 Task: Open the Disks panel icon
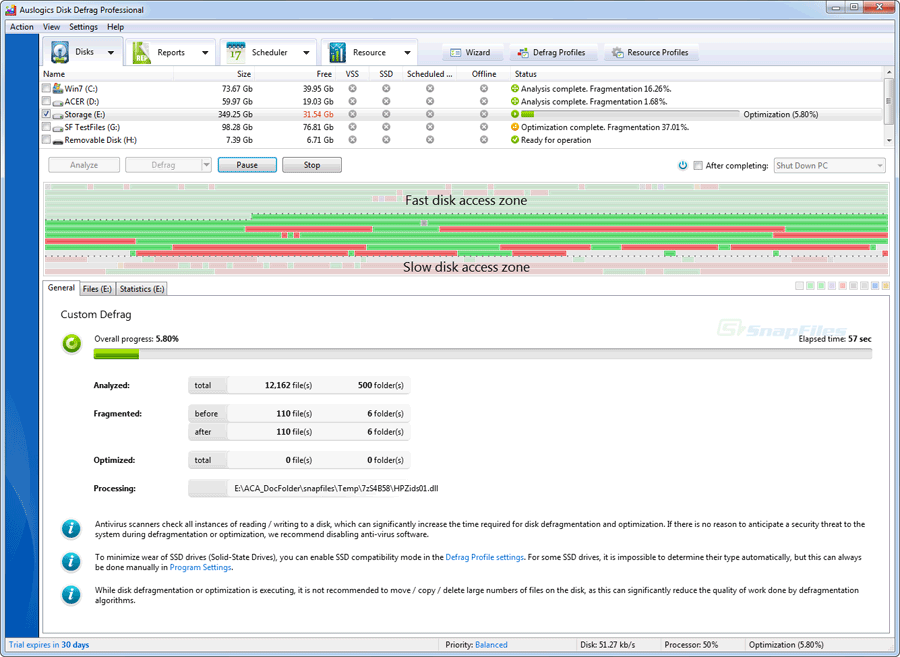pos(59,51)
